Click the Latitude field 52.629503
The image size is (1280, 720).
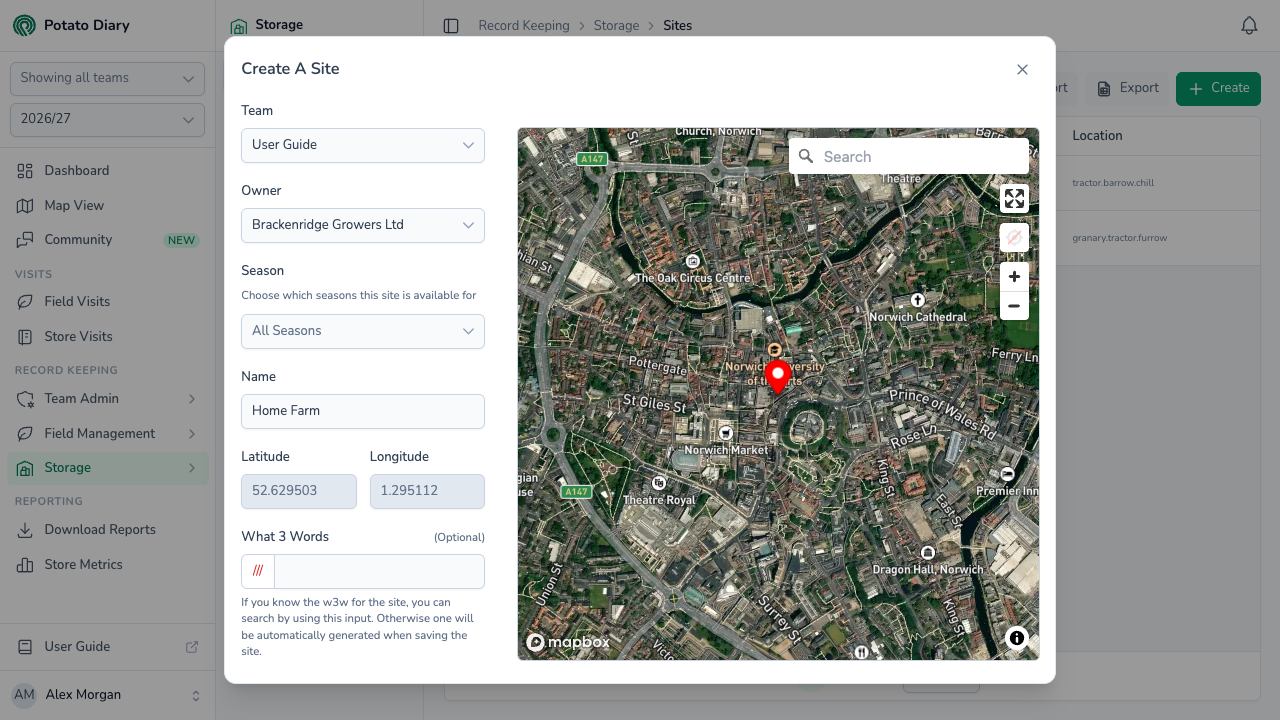tap(299, 491)
